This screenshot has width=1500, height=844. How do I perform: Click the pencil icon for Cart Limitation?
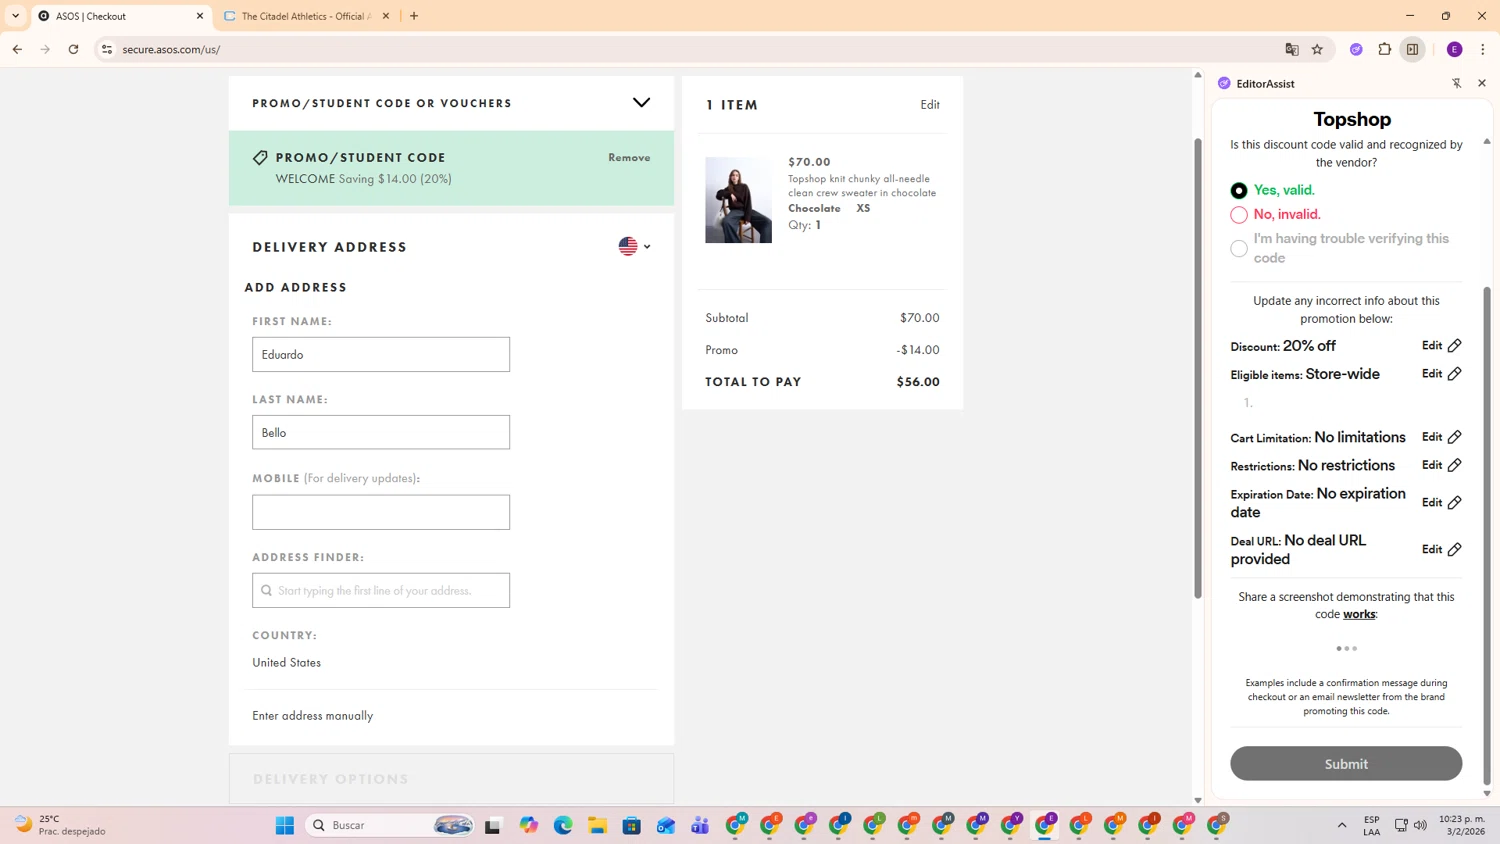[x=1455, y=437]
